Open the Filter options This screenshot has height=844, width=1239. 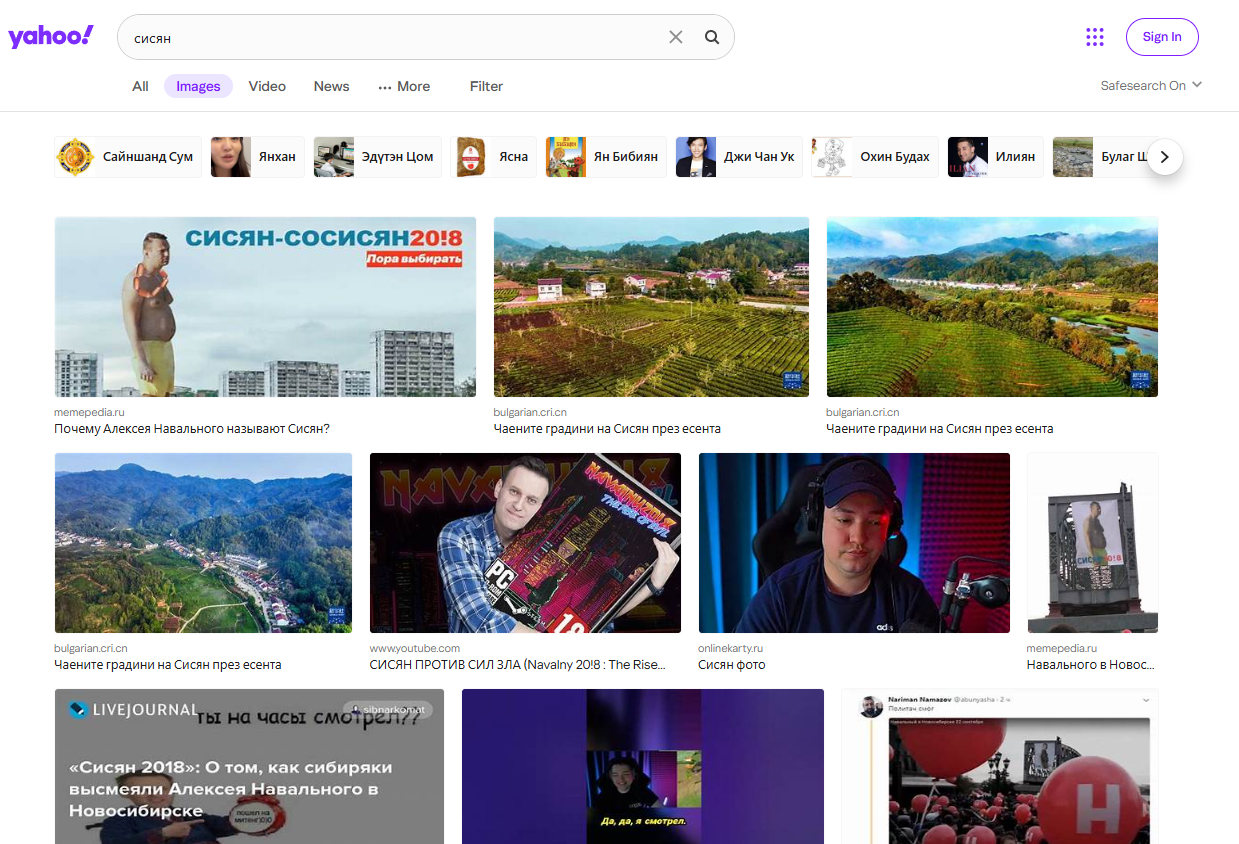click(x=486, y=86)
